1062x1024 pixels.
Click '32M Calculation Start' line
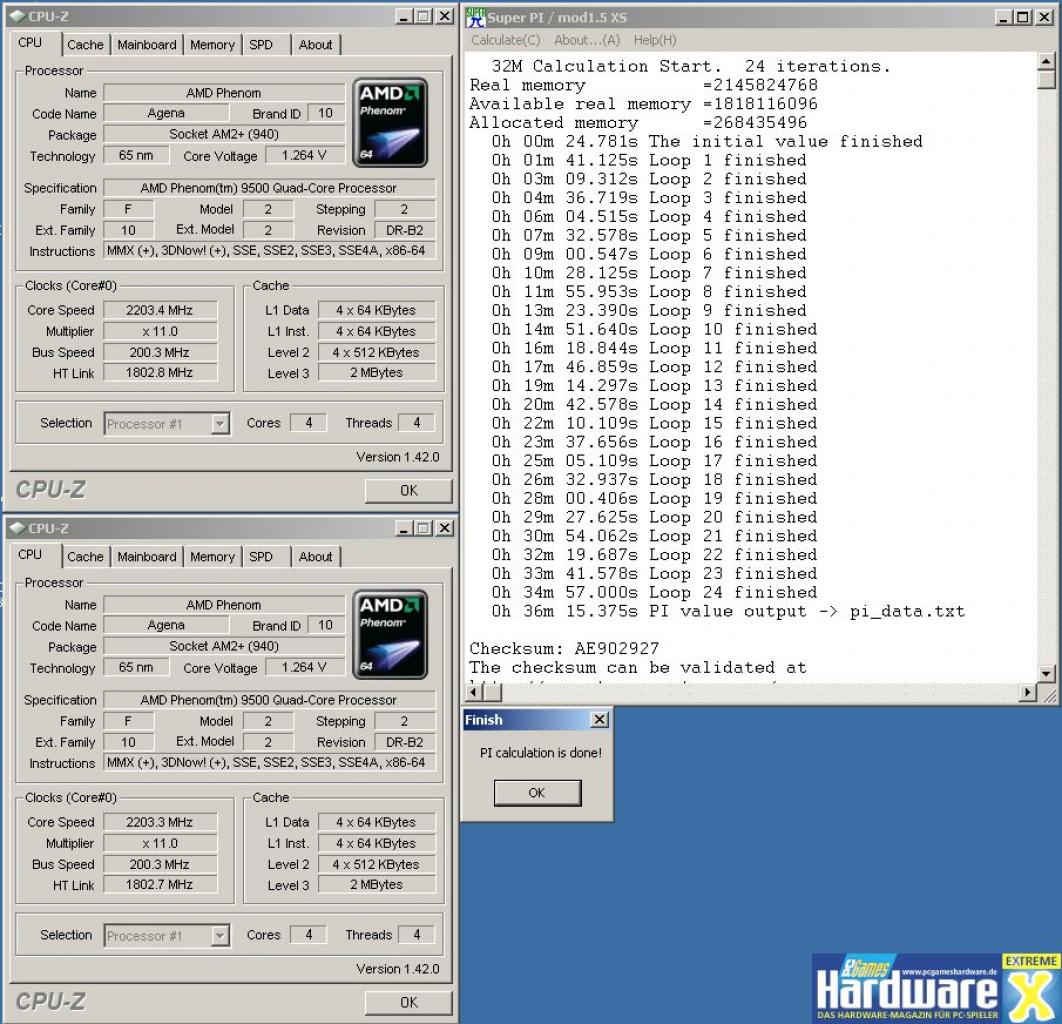(x=691, y=66)
